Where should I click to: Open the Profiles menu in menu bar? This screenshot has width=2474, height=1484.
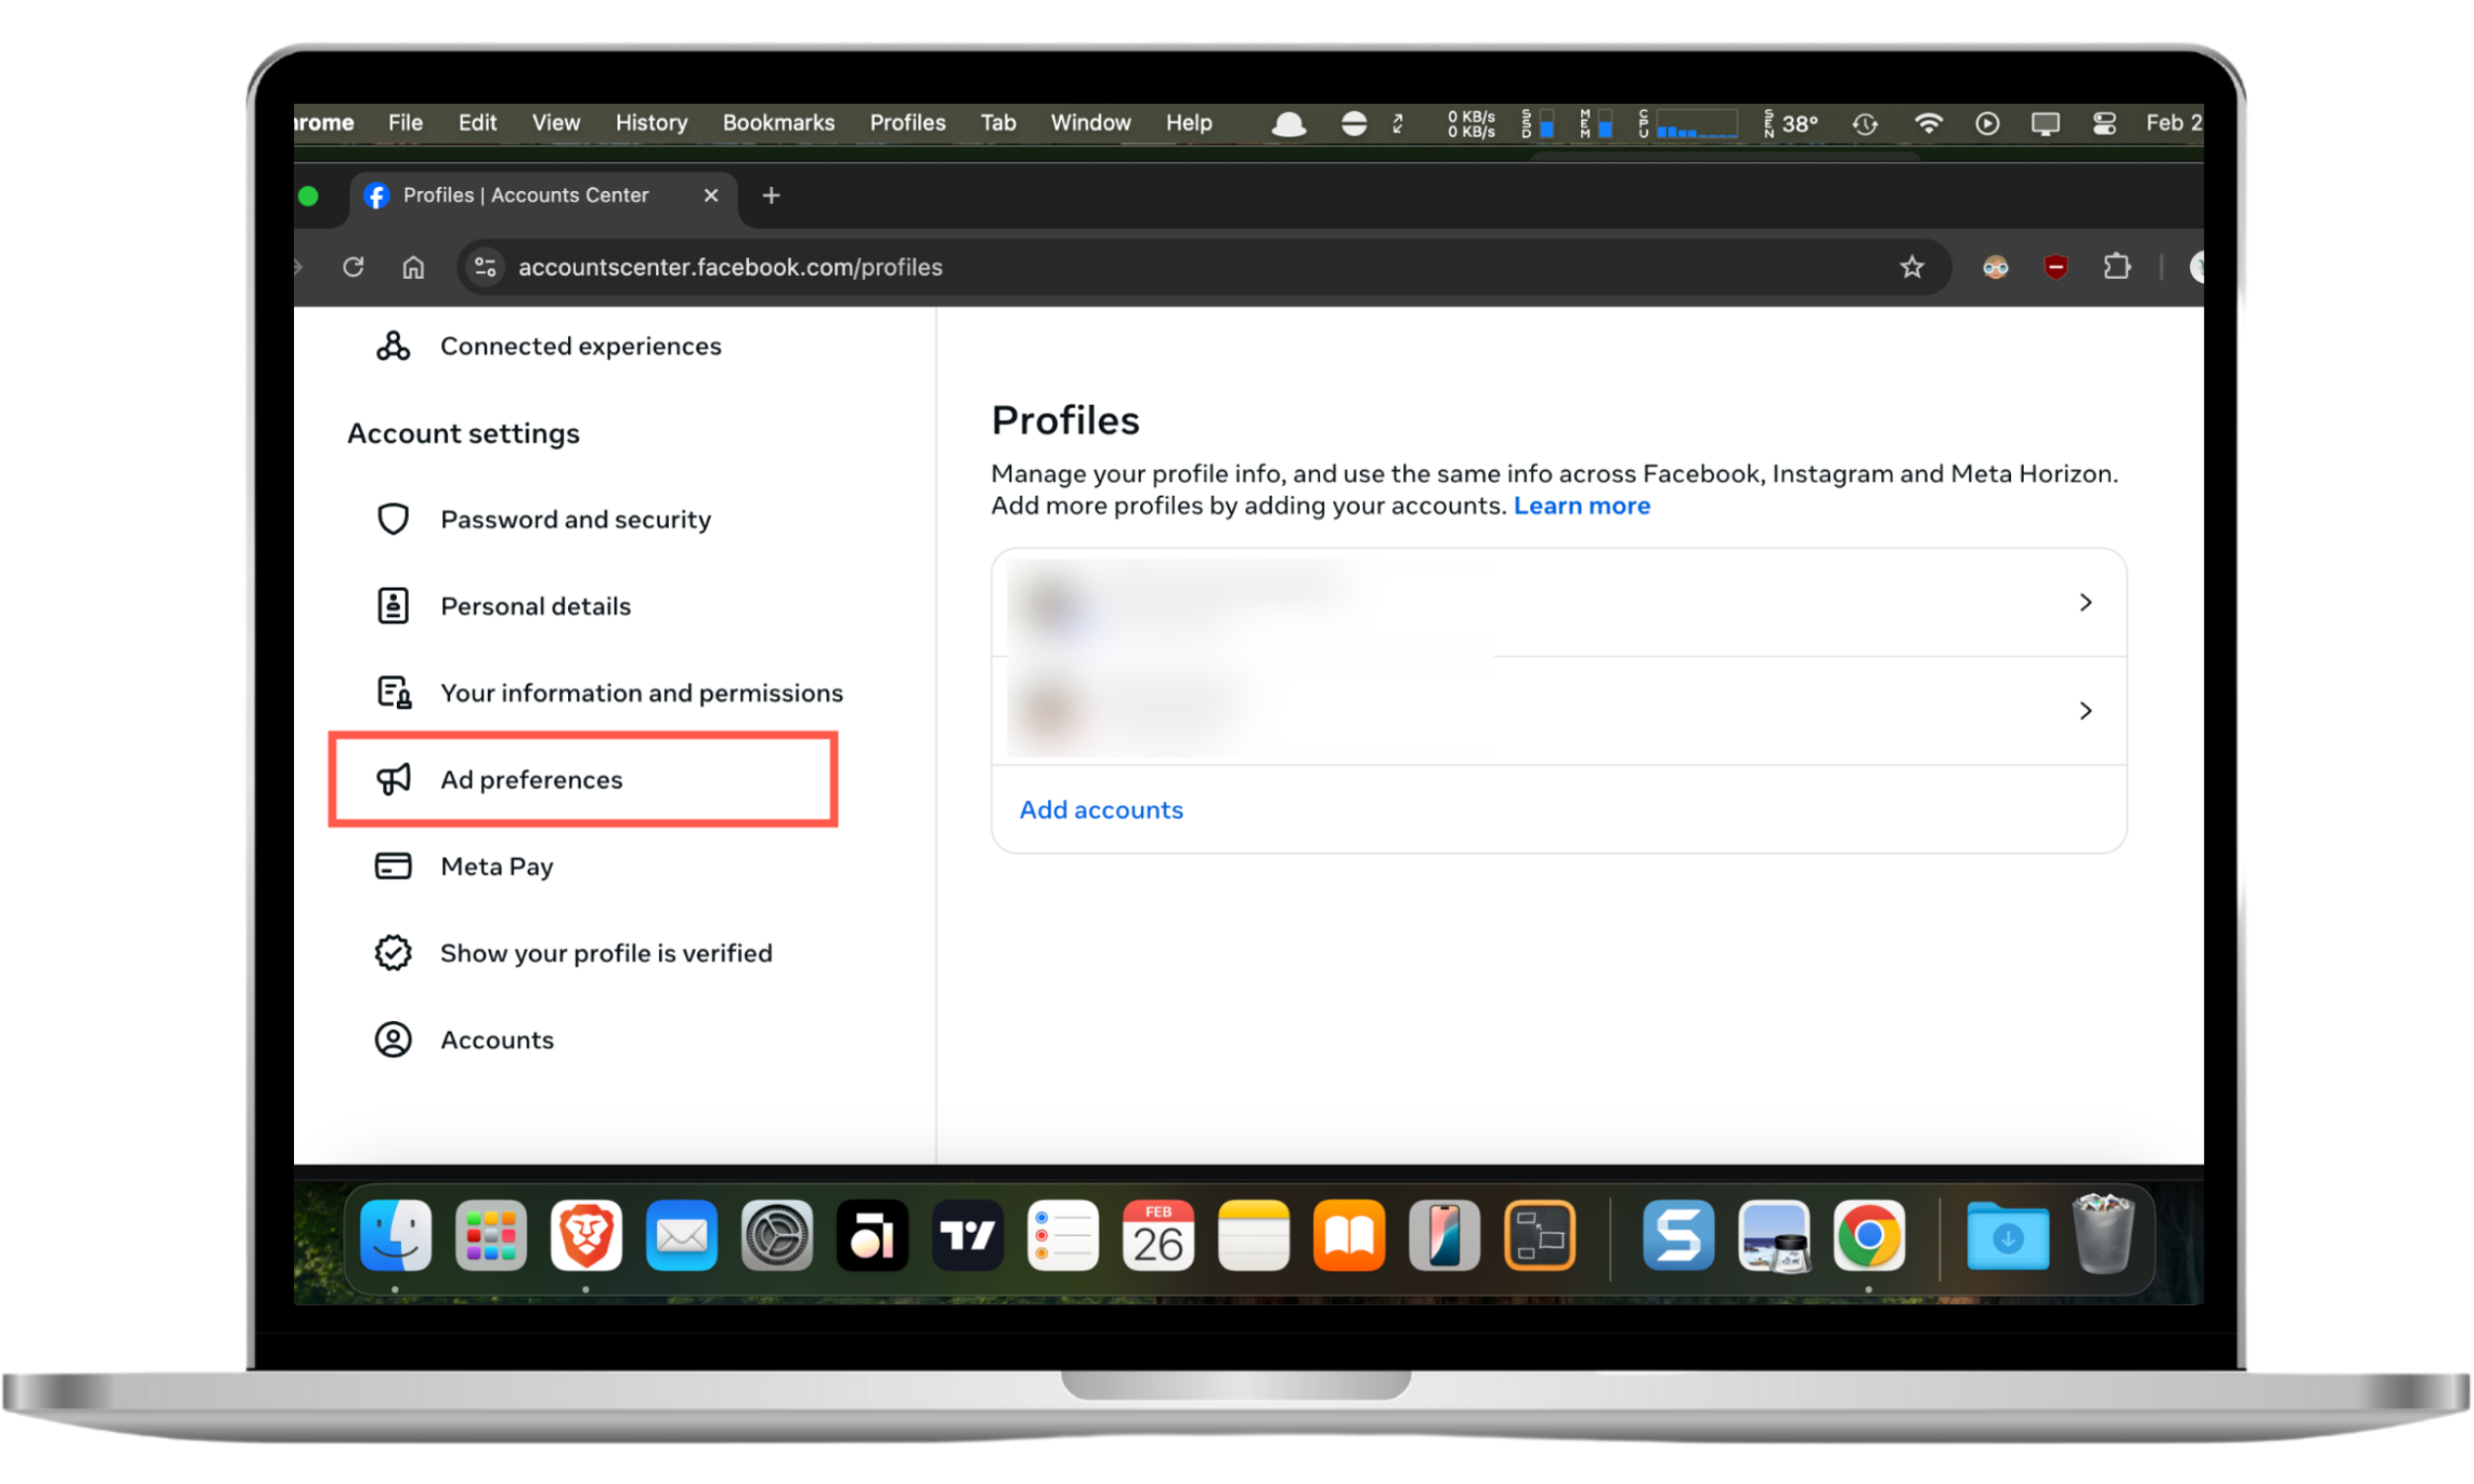907,123
